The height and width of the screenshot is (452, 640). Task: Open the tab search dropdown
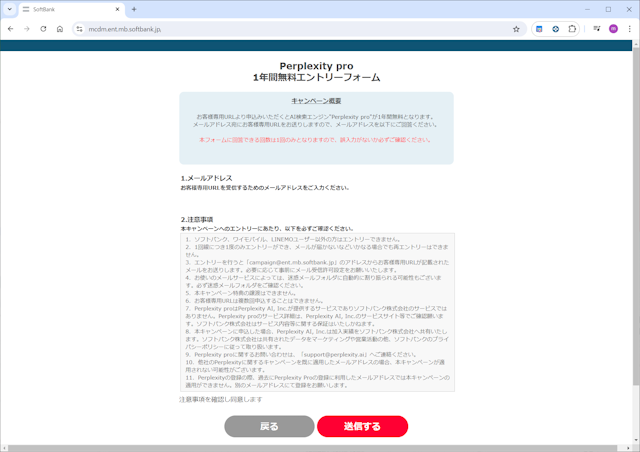click(9, 9)
